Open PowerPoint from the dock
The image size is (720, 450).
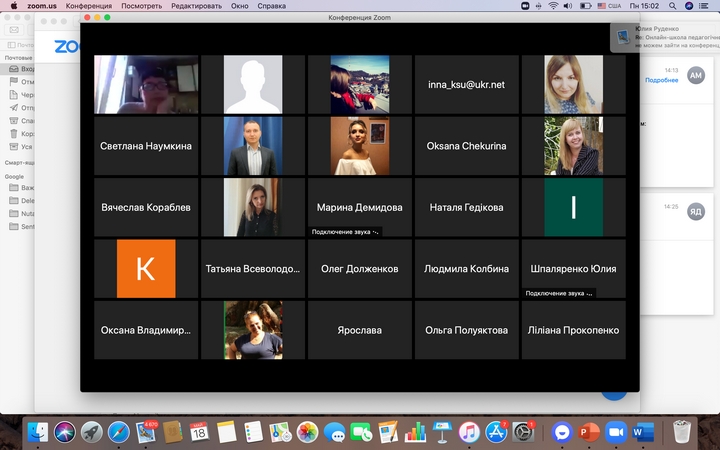pyautogui.click(x=589, y=432)
